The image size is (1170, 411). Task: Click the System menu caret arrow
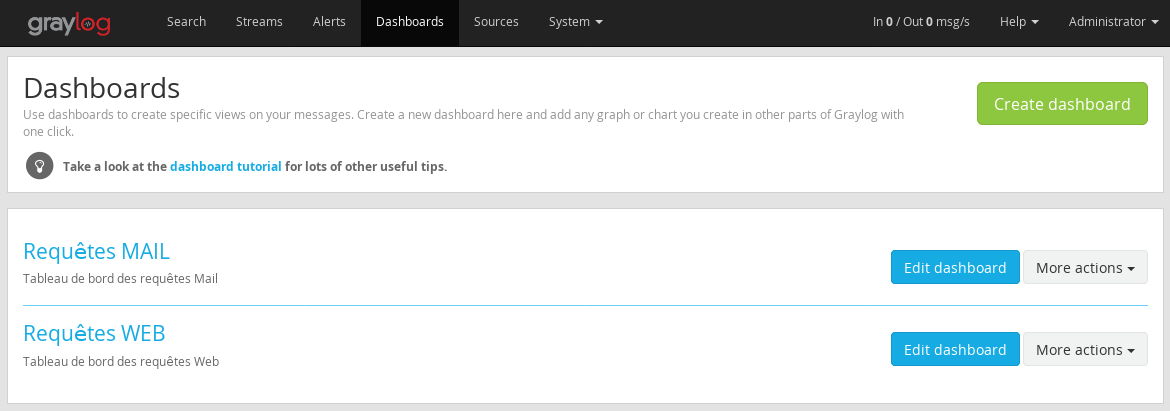pos(599,23)
